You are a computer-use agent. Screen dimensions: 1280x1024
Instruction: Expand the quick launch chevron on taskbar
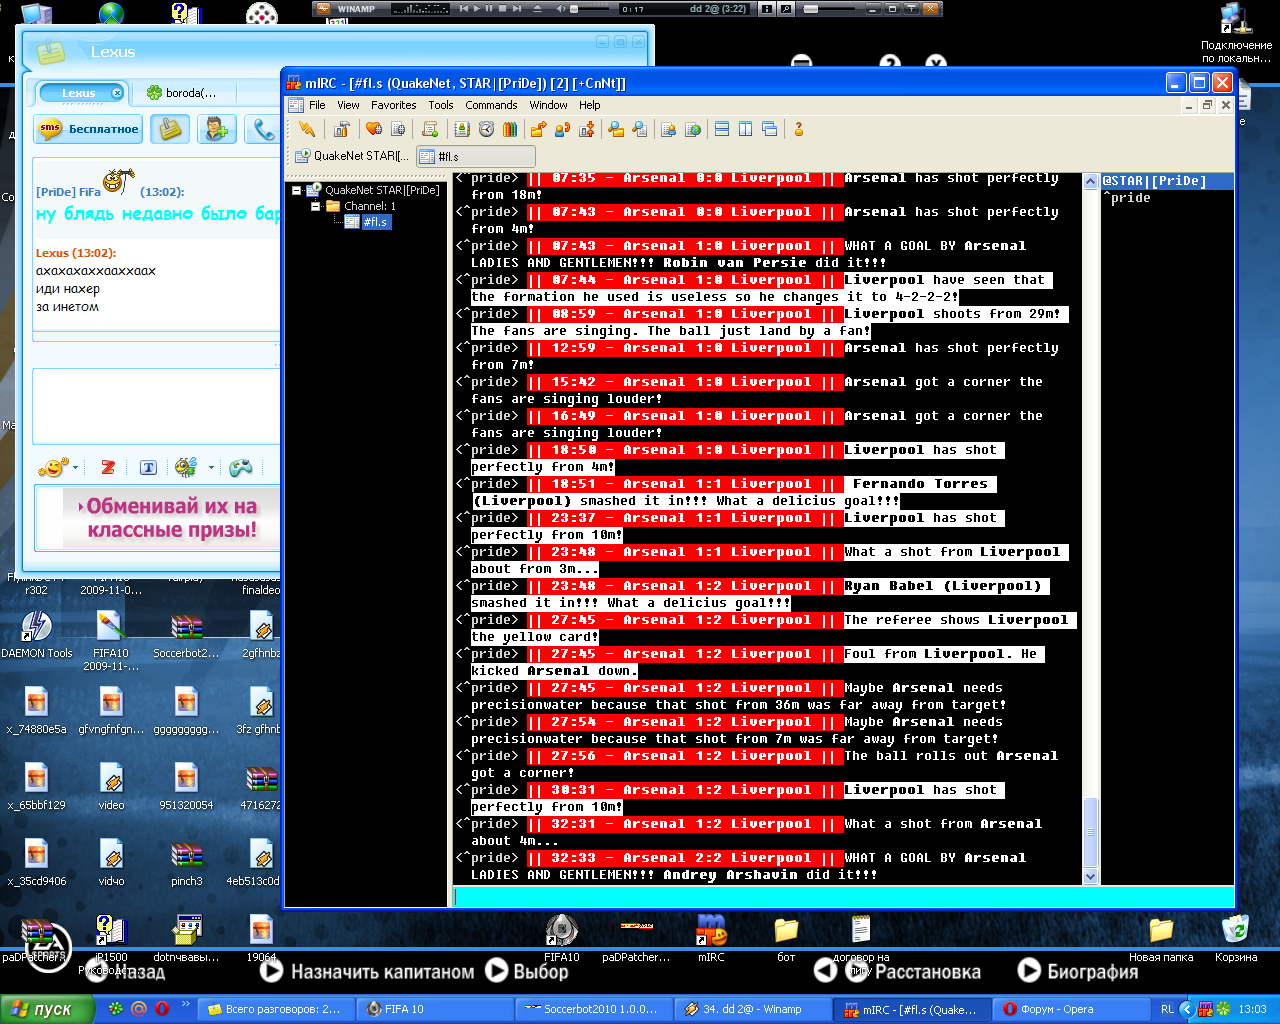[x=185, y=1005]
